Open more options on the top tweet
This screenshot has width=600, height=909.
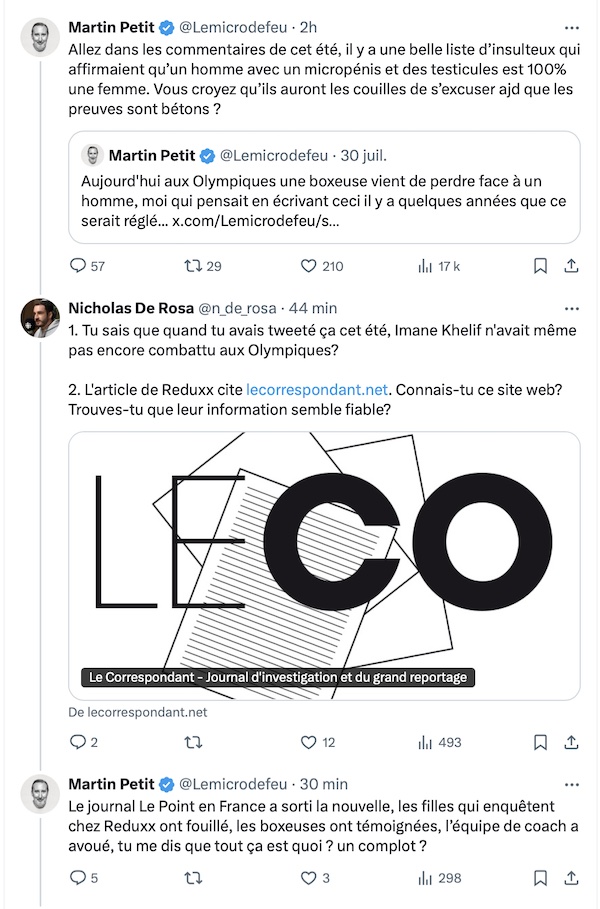point(572,28)
